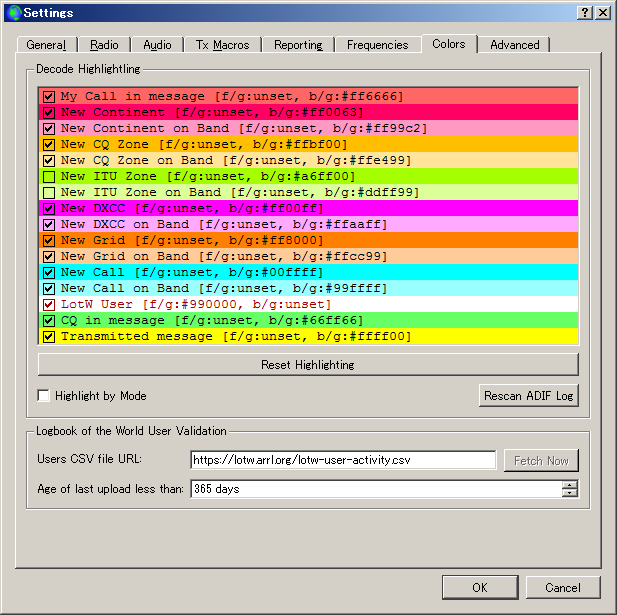Click the Users CSV file URL field

(342, 460)
